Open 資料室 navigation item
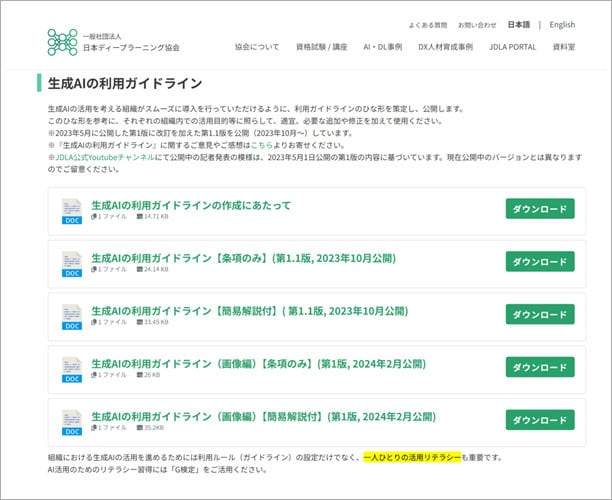This screenshot has width=612, height=500. click(564, 47)
